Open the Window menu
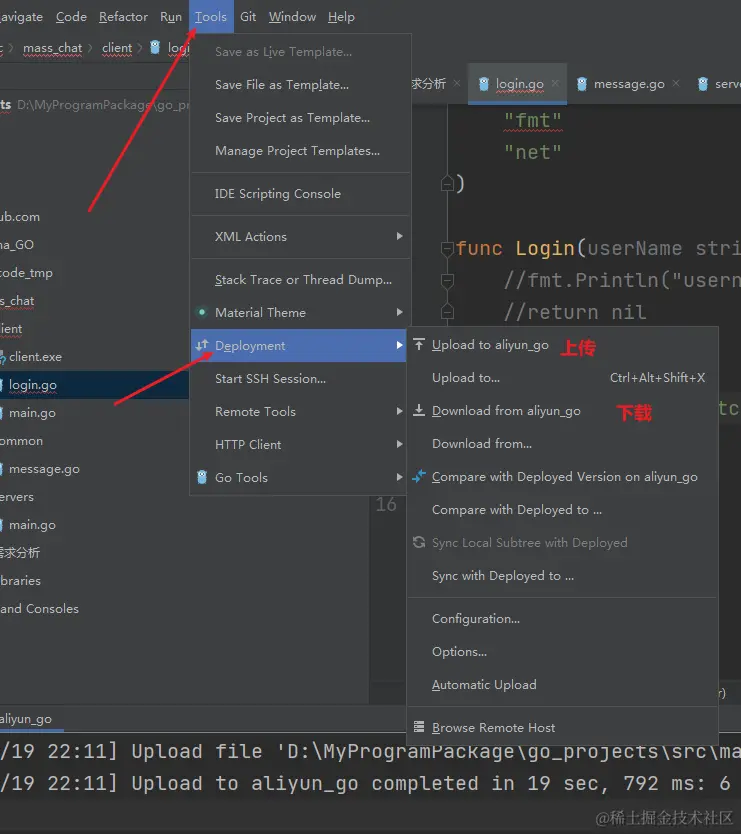 point(292,17)
